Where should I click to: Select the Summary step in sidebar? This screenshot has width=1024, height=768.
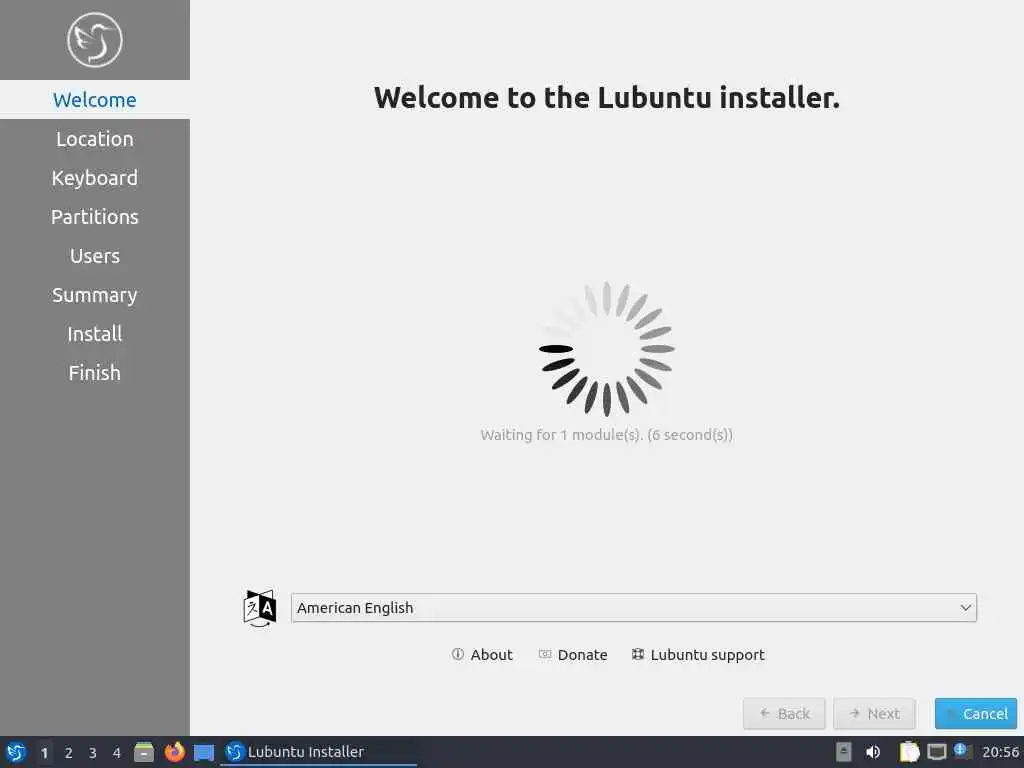point(95,295)
